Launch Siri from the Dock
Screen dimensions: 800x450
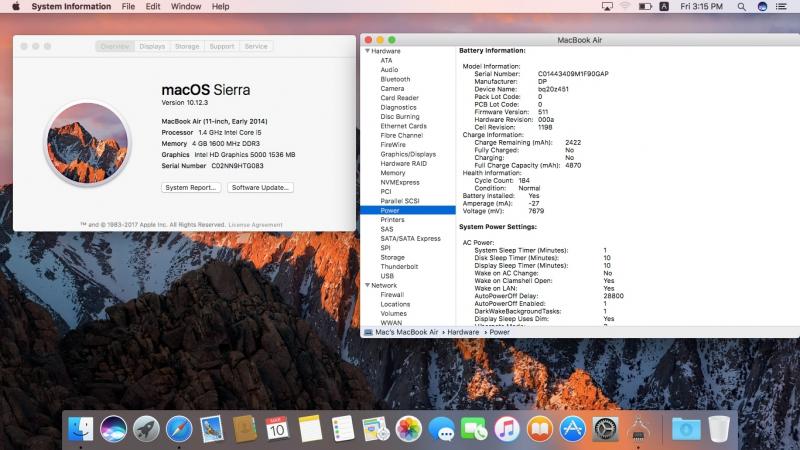pos(113,429)
